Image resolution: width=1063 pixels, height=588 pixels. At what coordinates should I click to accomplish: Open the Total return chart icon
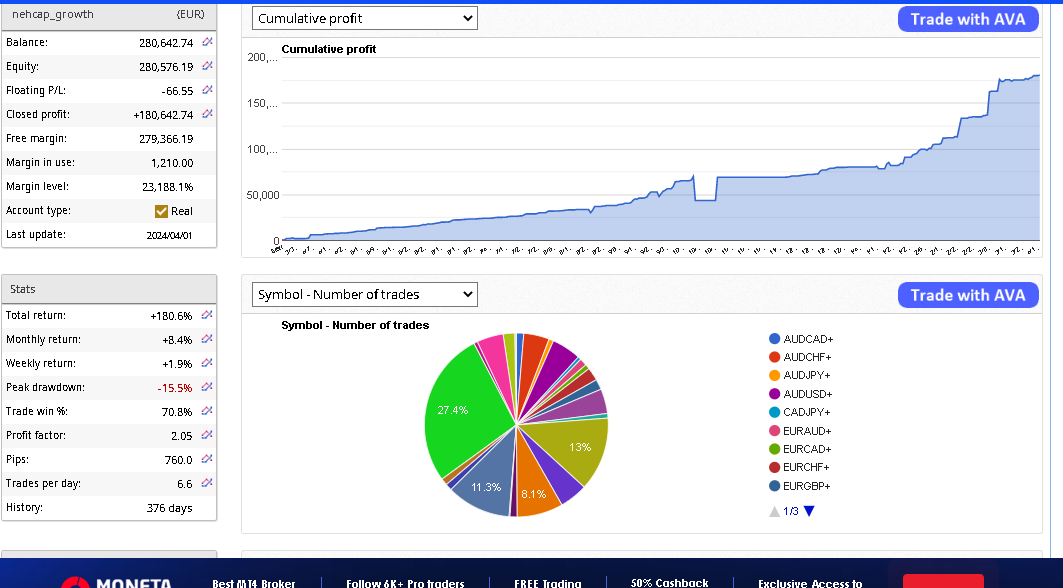(207, 315)
